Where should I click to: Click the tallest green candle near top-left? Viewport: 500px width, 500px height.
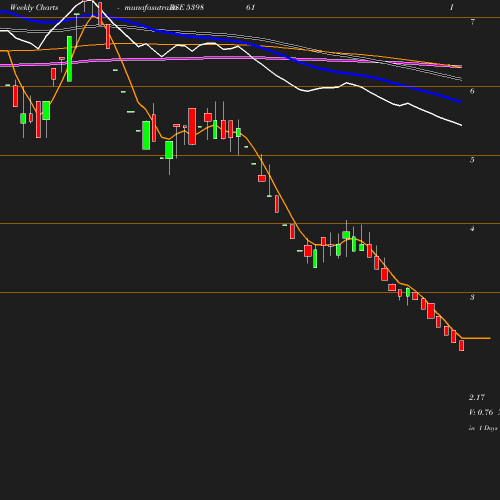click(69, 59)
